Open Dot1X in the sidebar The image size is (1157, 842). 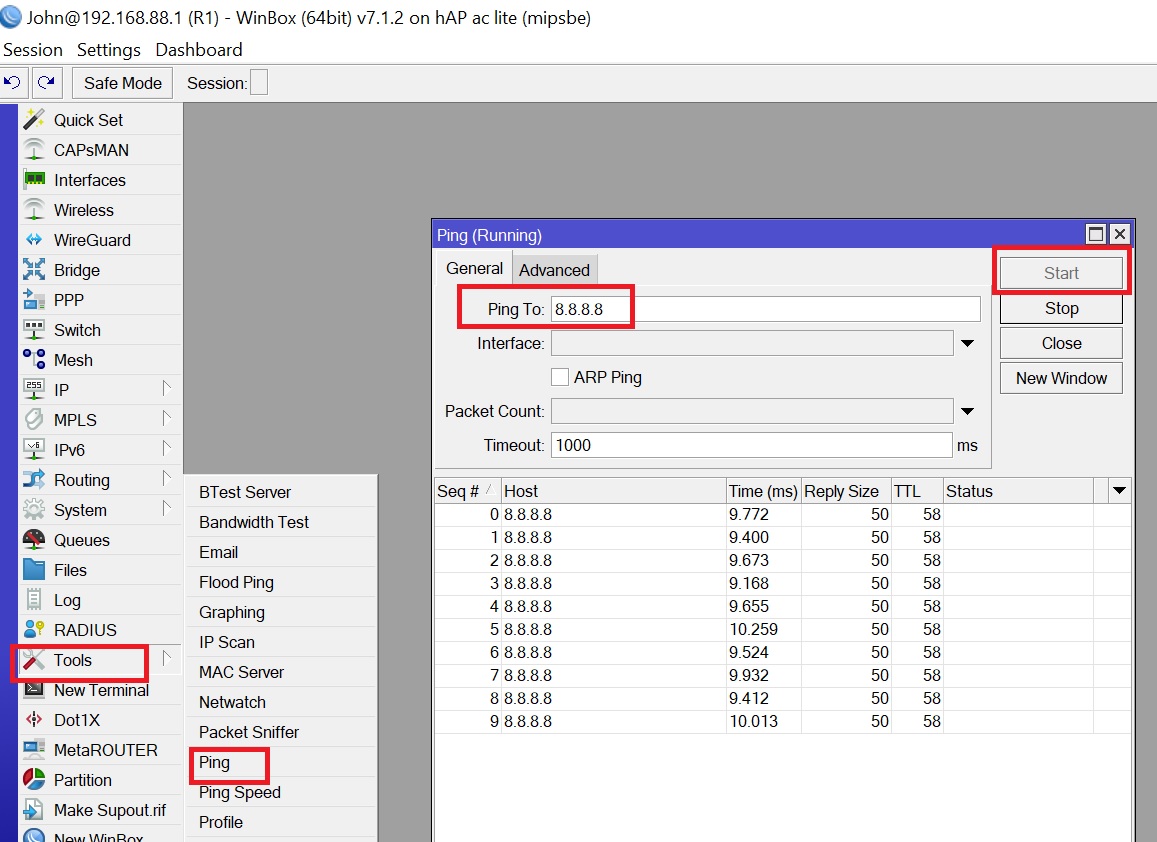[100, 720]
